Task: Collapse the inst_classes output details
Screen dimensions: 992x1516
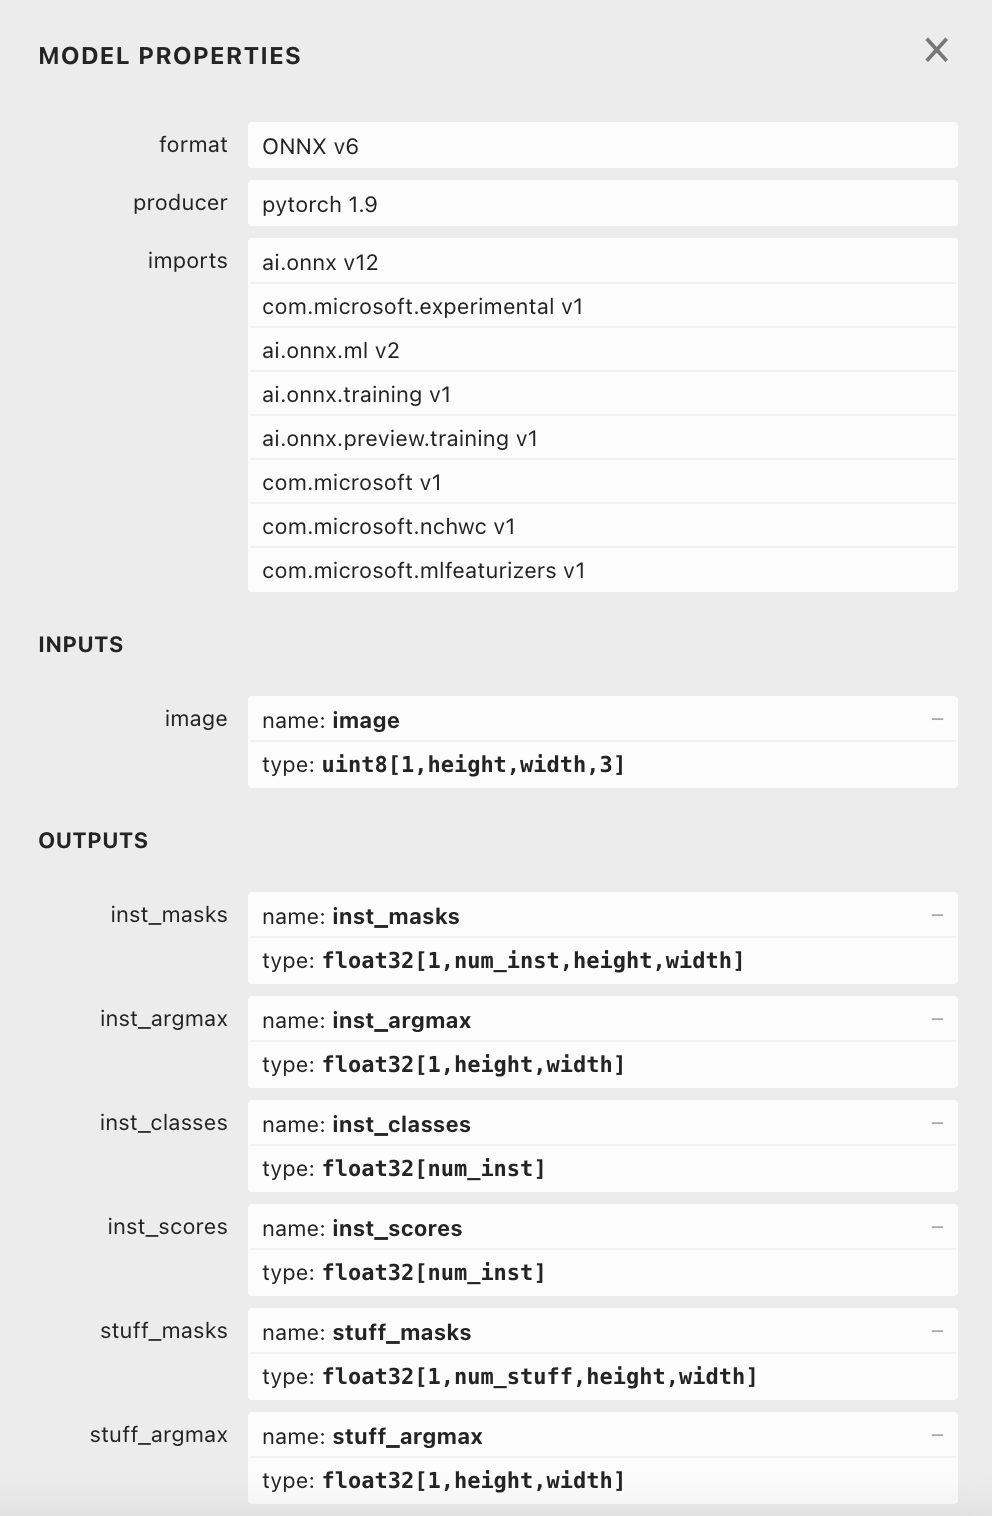Action: coord(936,1123)
